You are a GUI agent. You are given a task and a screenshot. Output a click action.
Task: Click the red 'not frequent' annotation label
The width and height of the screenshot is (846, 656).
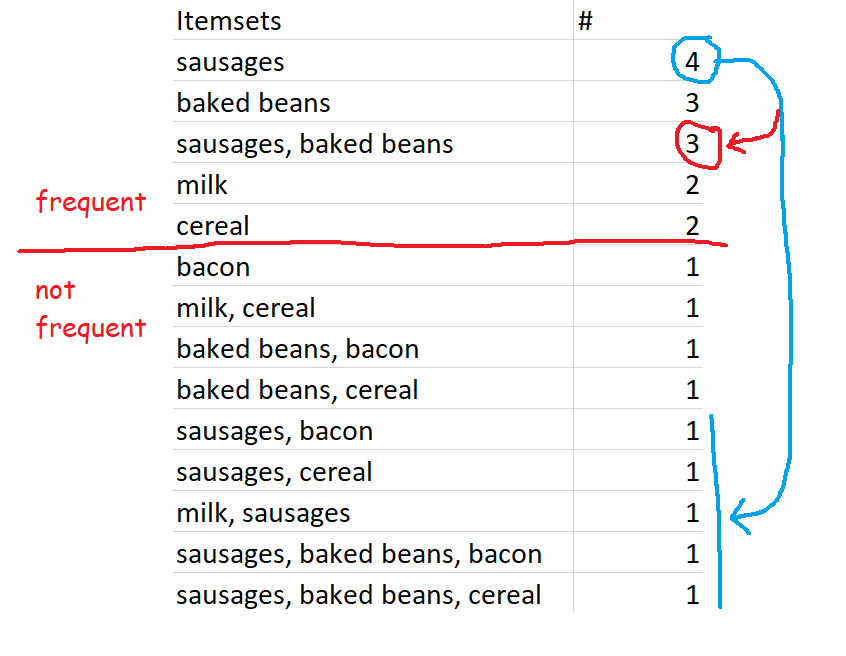pos(91,310)
